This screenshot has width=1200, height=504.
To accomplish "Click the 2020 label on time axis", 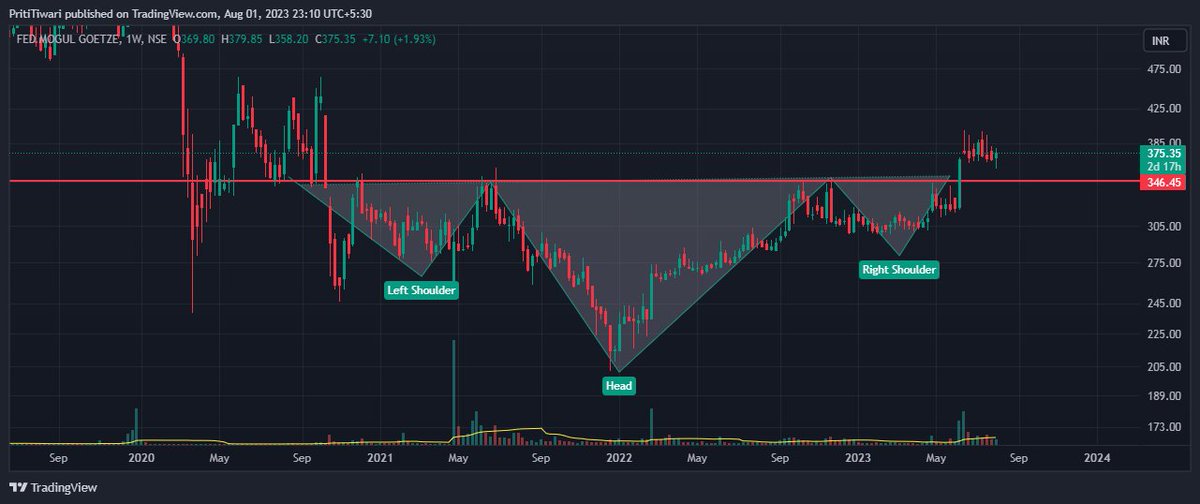I will pyautogui.click(x=142, y=458).
